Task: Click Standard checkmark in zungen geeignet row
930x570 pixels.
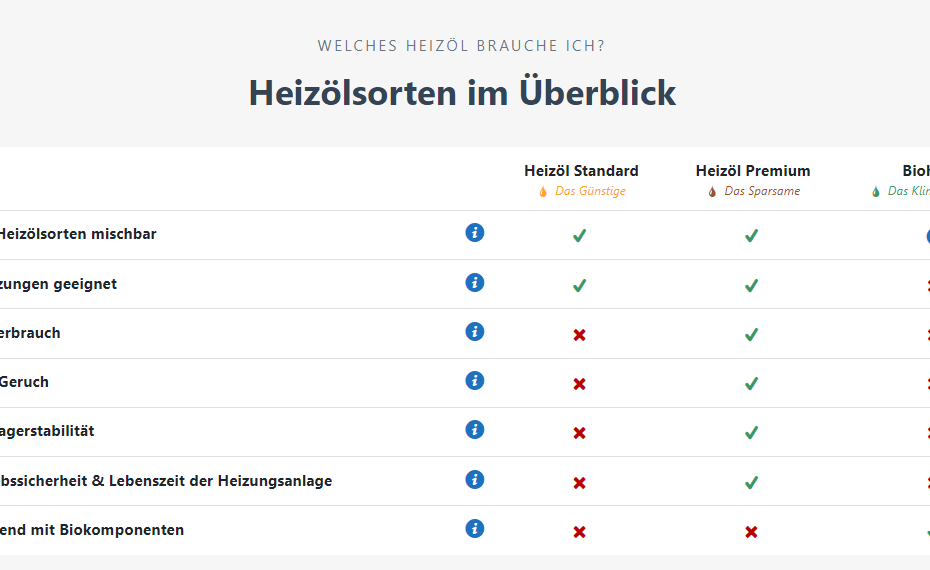Action: coord(579,286)
